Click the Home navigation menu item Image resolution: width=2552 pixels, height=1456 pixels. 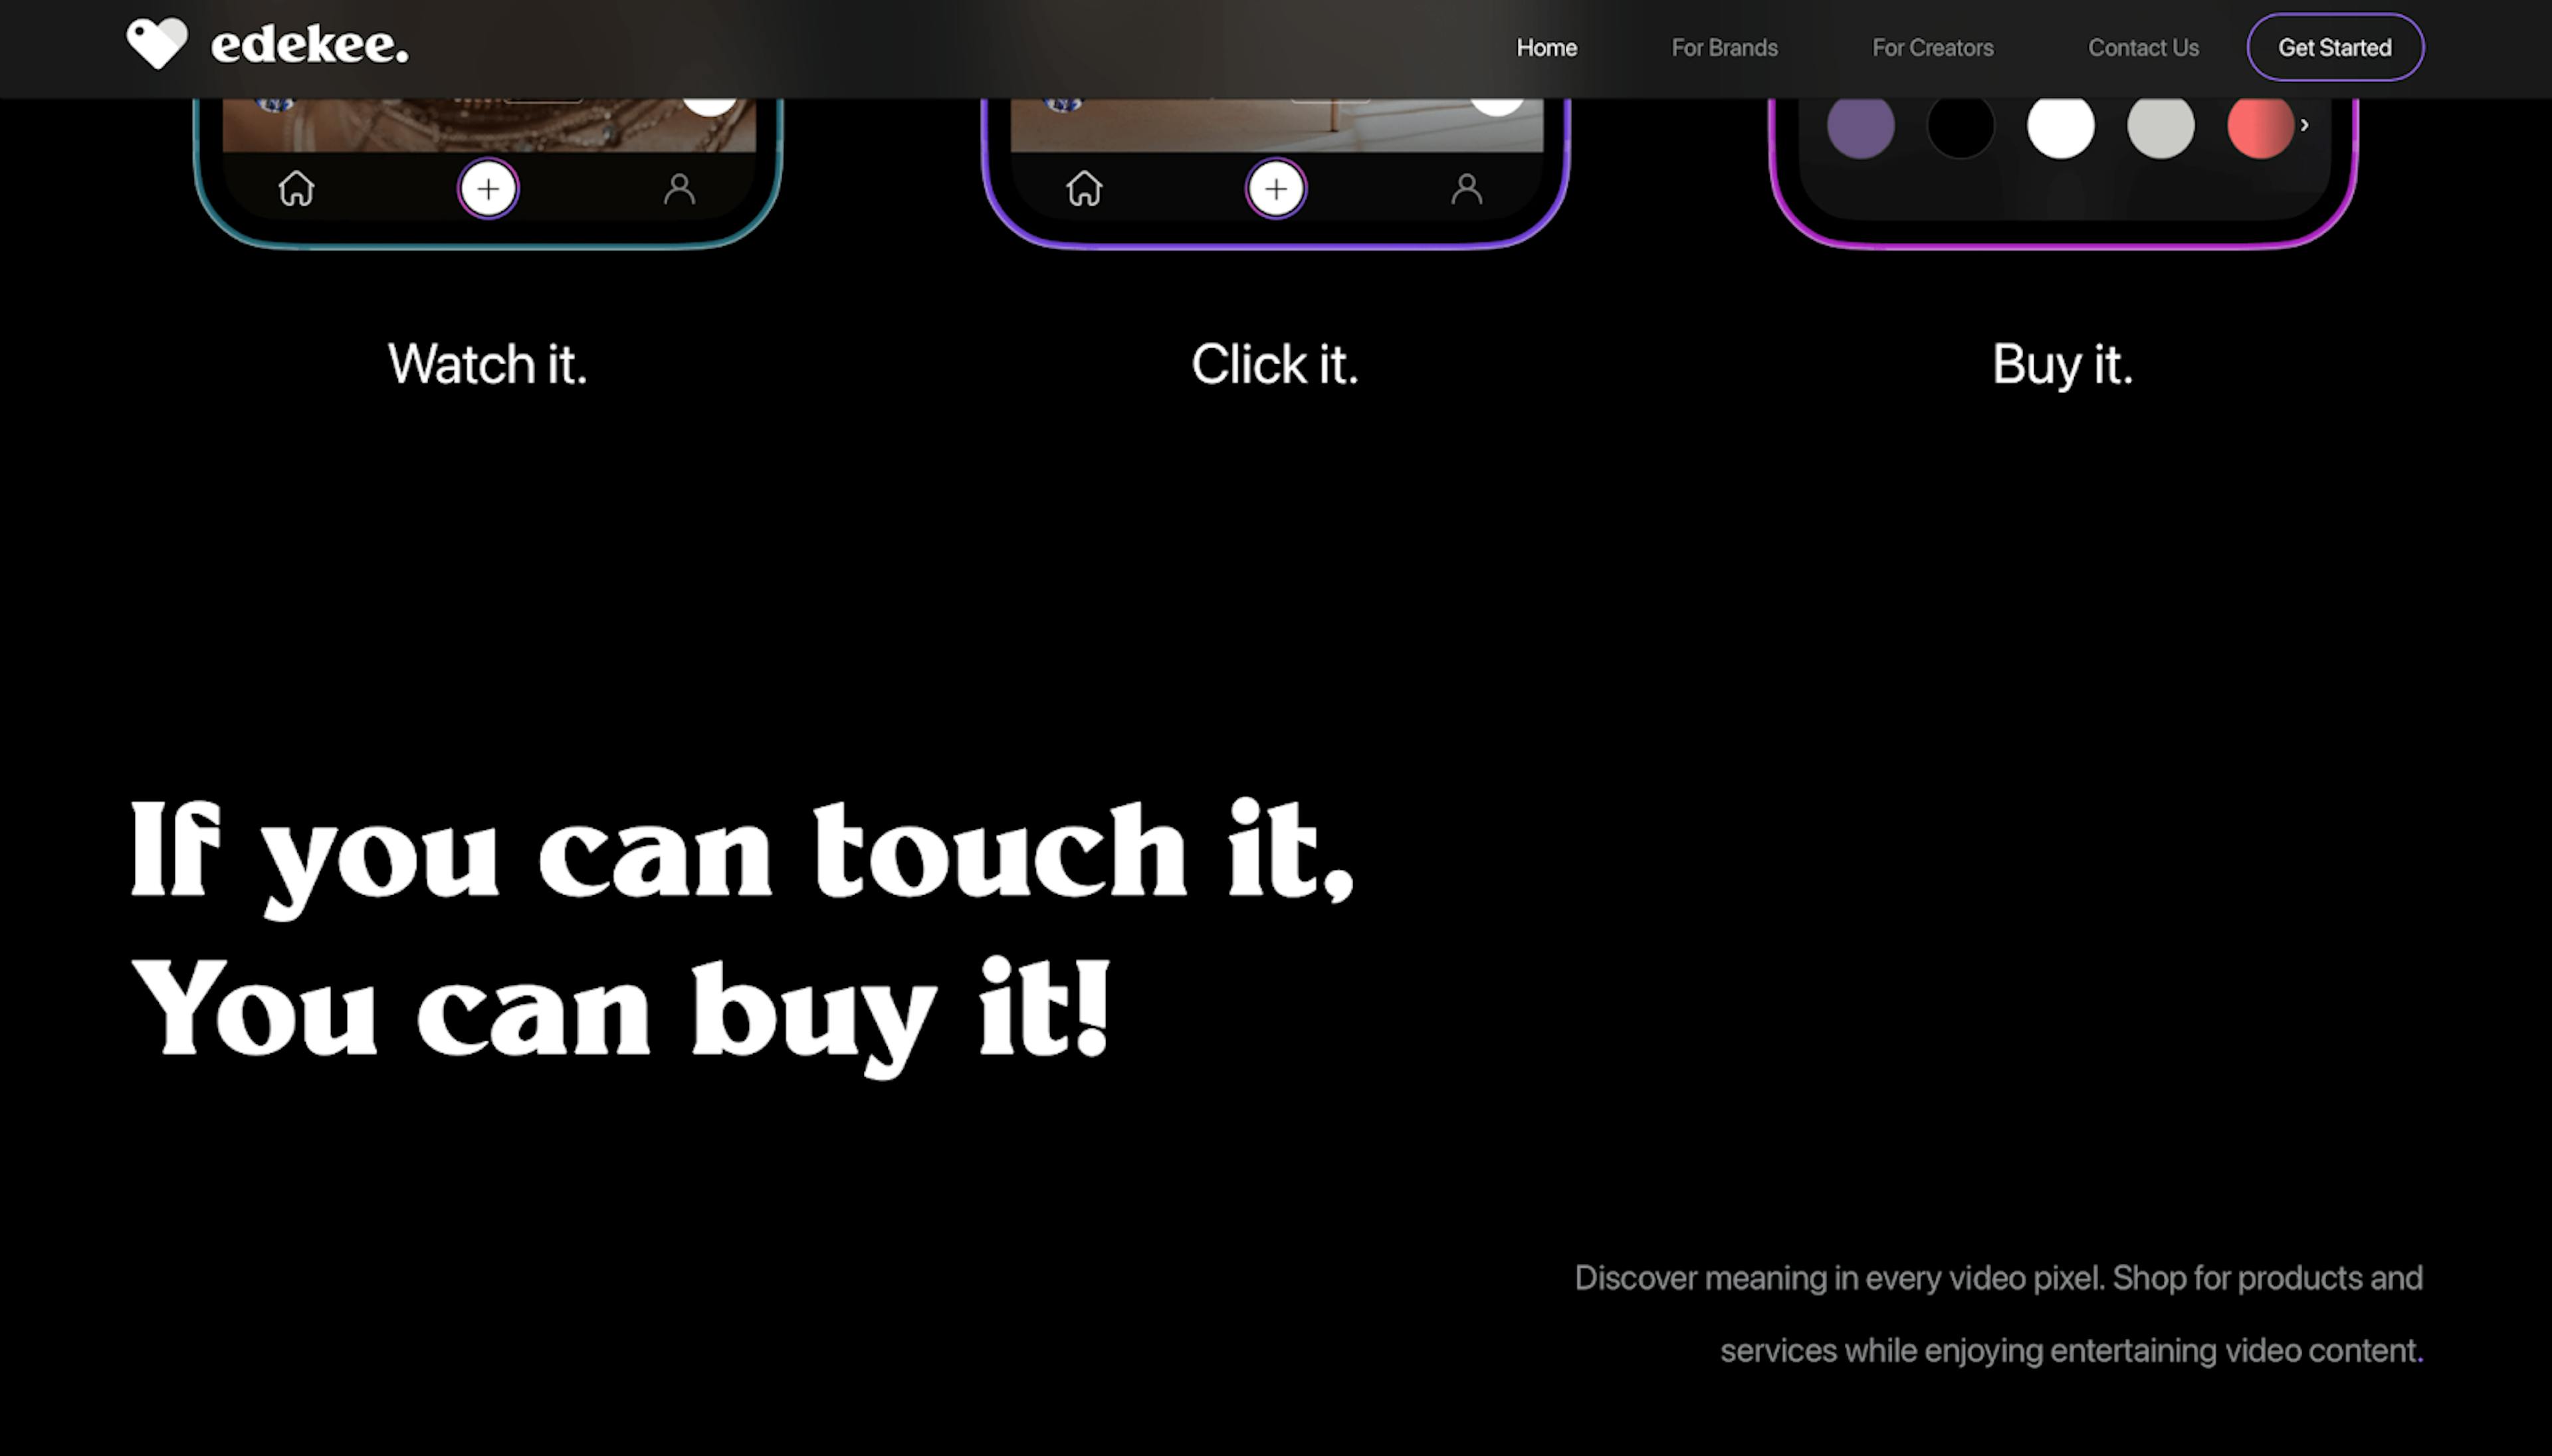pyautogui.click(x=1546, y=47)
